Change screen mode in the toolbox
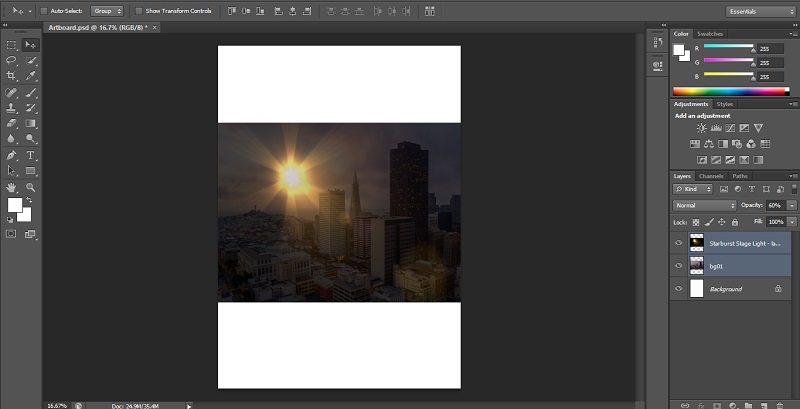Screen dimensions: 800x409 [x=31, y=234]
